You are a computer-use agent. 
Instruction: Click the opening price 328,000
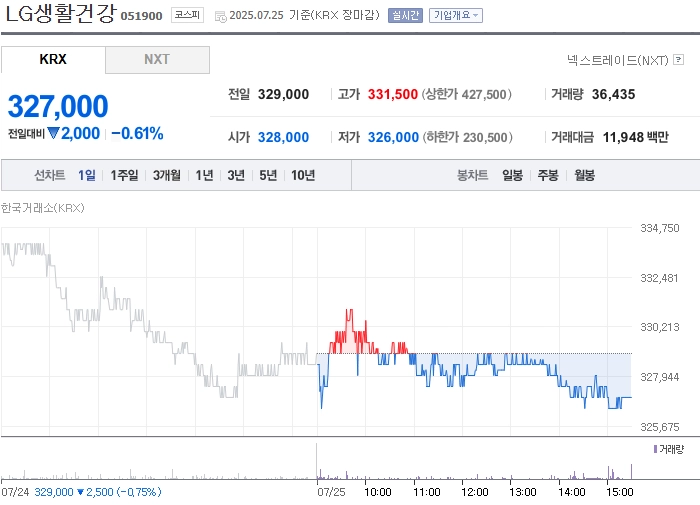coord(283,137)
